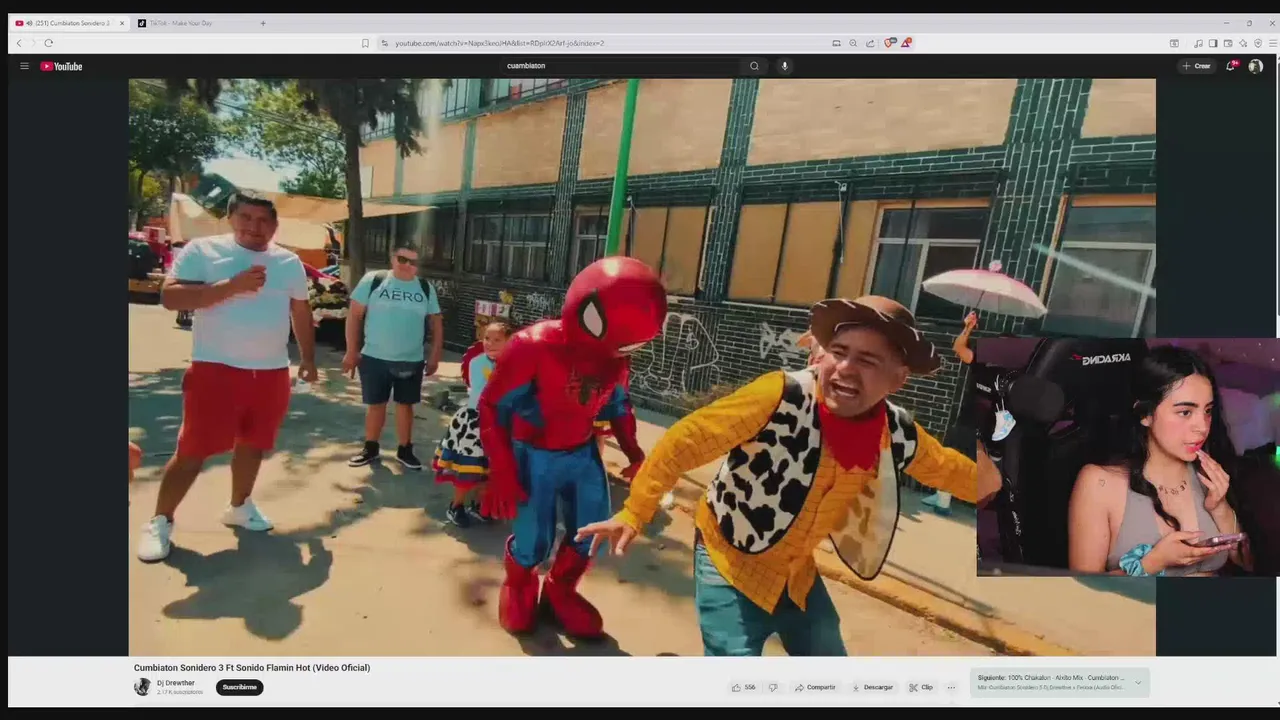Click the share icon in address bar
1280x720 pixels.
pos(870,43)
